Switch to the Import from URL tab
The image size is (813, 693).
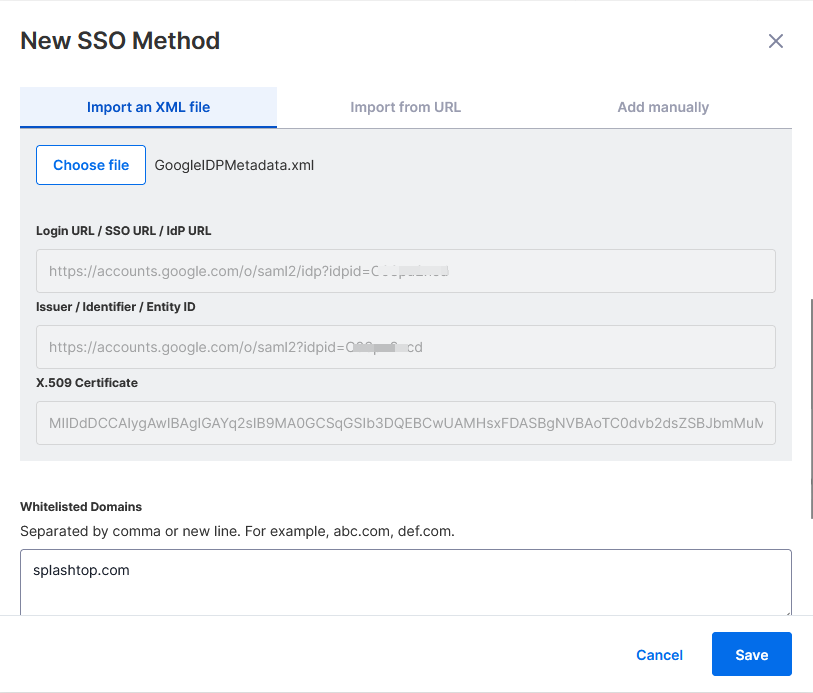405,106
